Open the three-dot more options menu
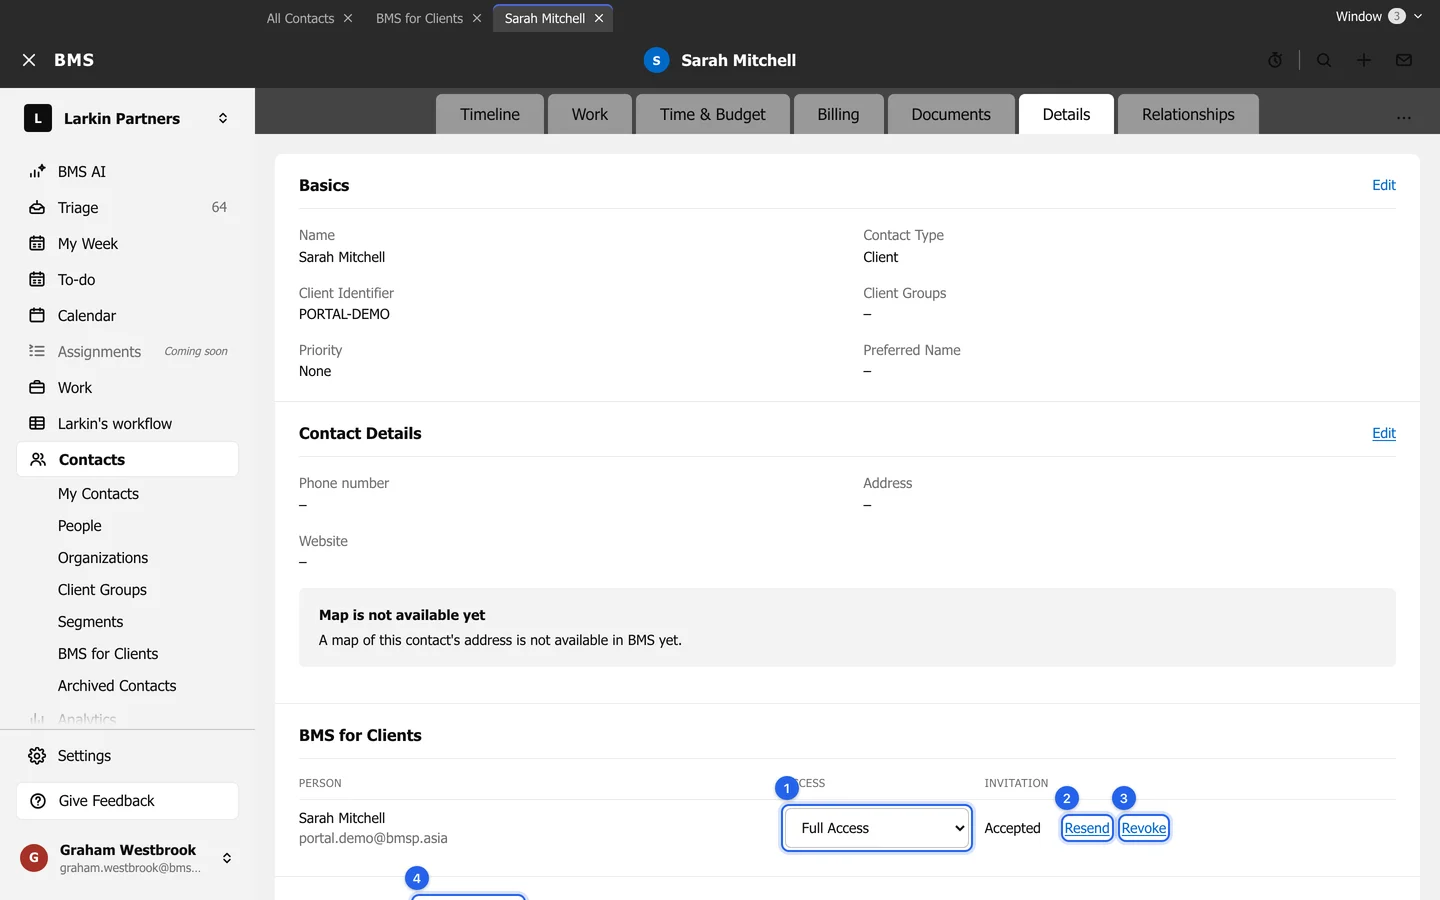The height and width of the screenshot is (900, 1440). click(1404, 117)
